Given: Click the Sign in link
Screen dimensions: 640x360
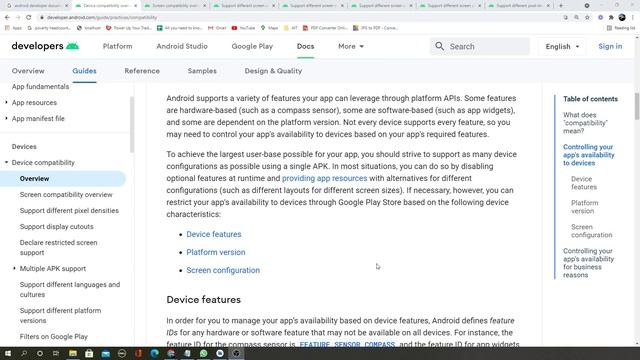Looking at the screenshot, I should click(x=610, y=47).
